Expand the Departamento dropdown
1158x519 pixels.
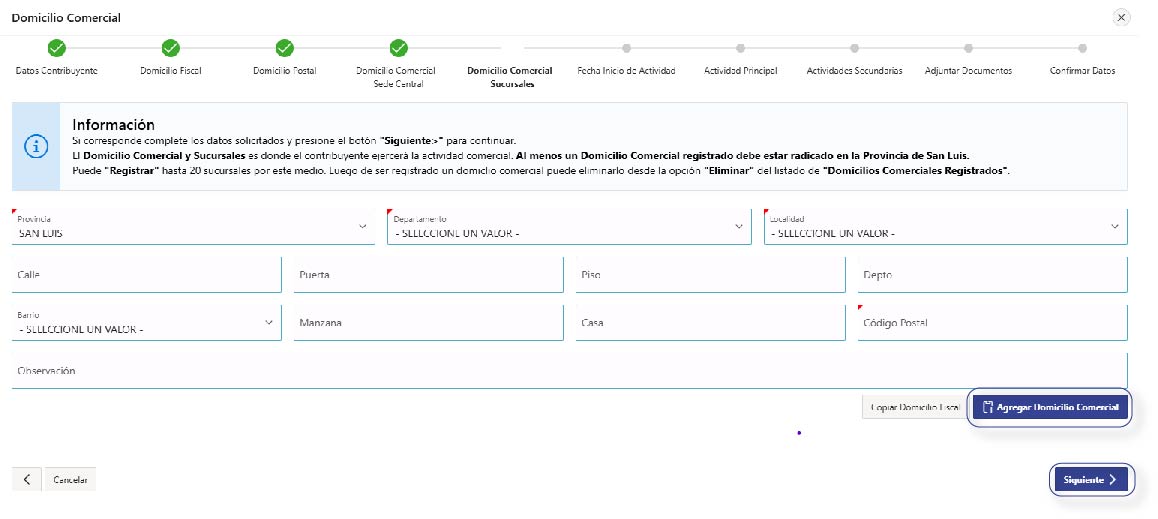click(x=569, y=227)
